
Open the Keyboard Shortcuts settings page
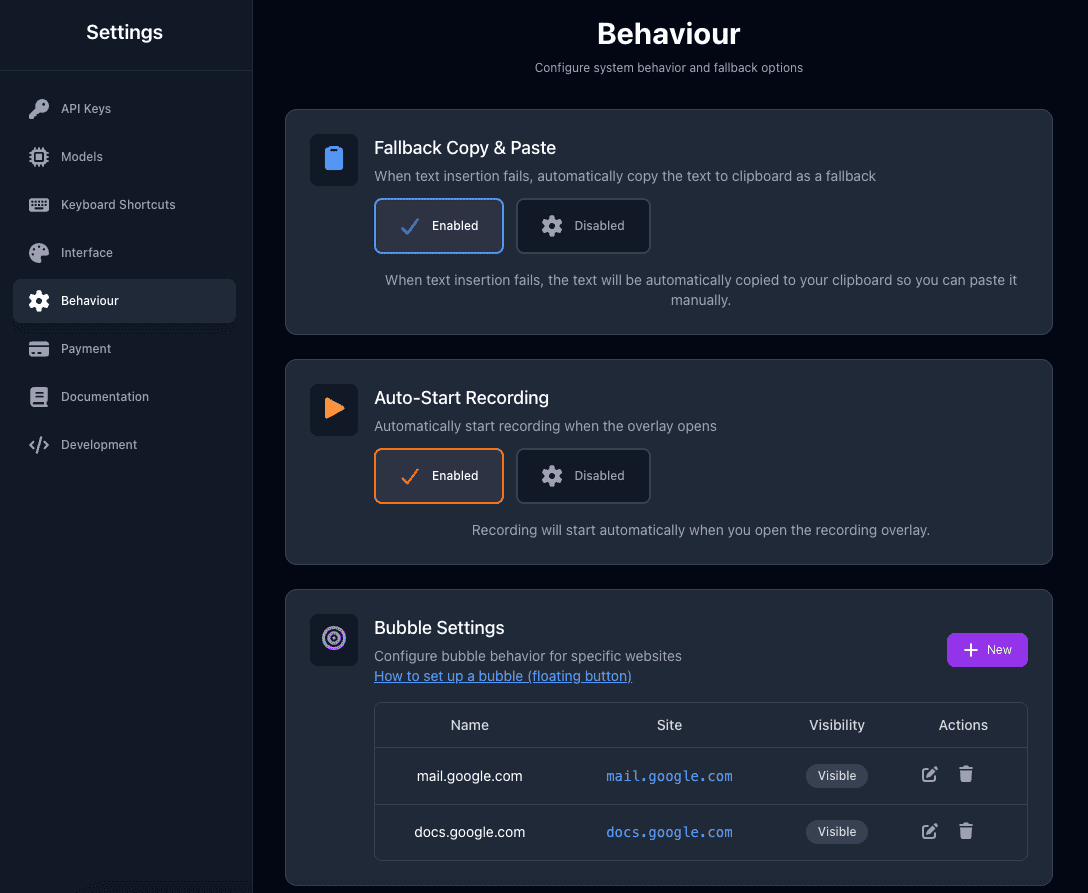pos(118,205)
